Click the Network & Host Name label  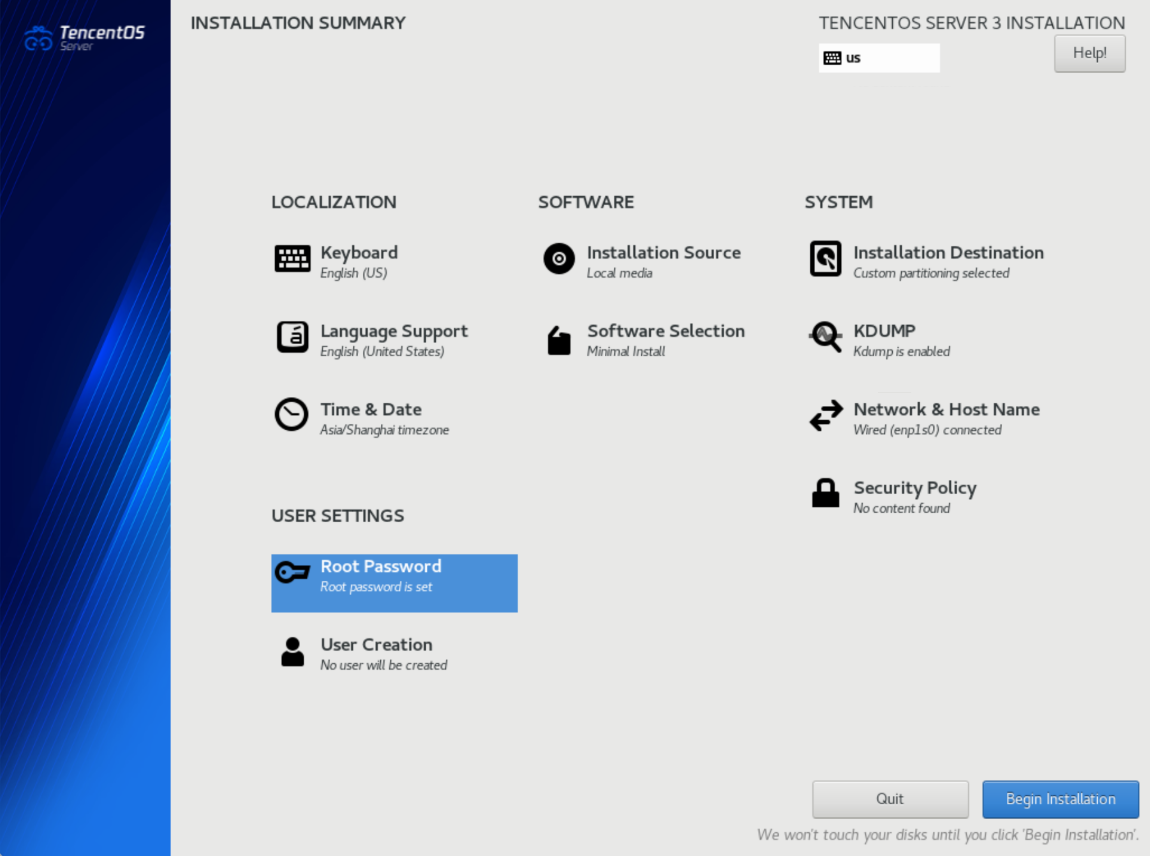click(x=947, y=409)
